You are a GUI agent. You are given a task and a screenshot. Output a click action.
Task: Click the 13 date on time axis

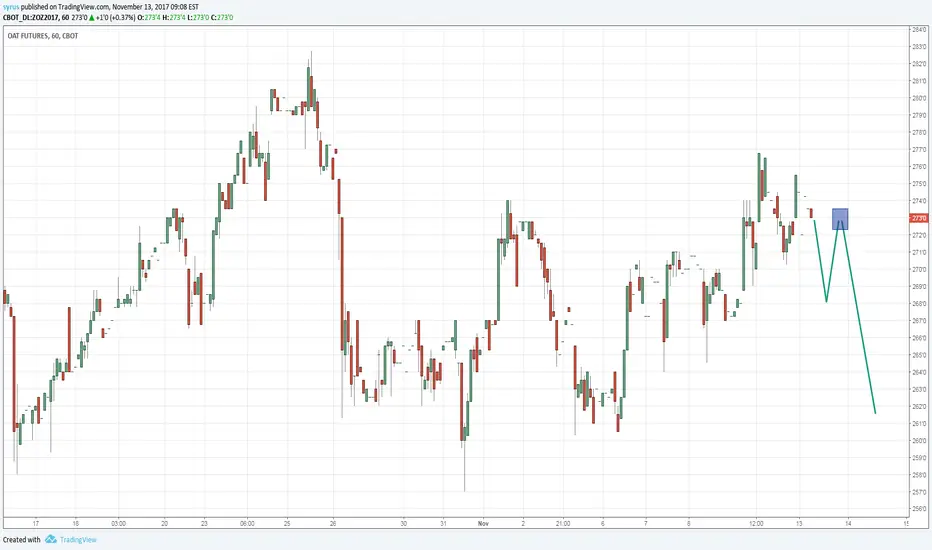pyautogui.click(x=799, y=524)
